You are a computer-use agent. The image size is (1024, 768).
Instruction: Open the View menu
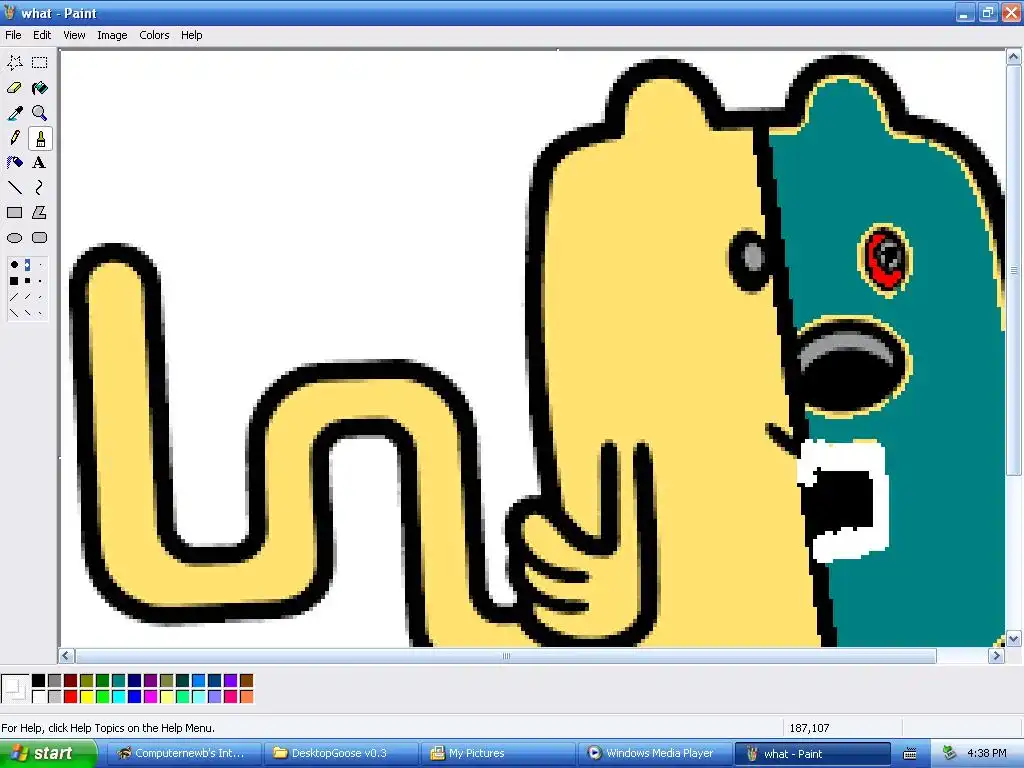[74, 35]
